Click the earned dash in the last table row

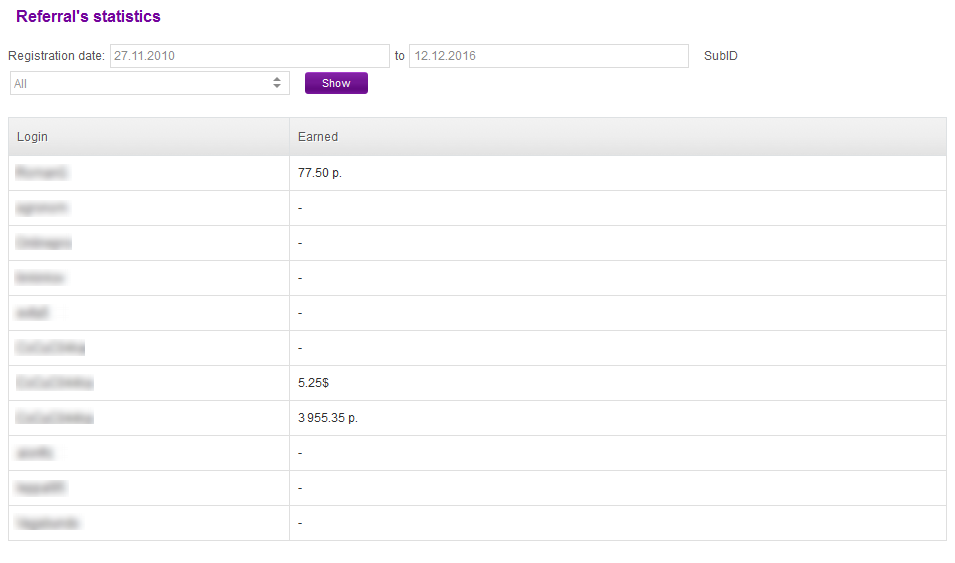300,523
